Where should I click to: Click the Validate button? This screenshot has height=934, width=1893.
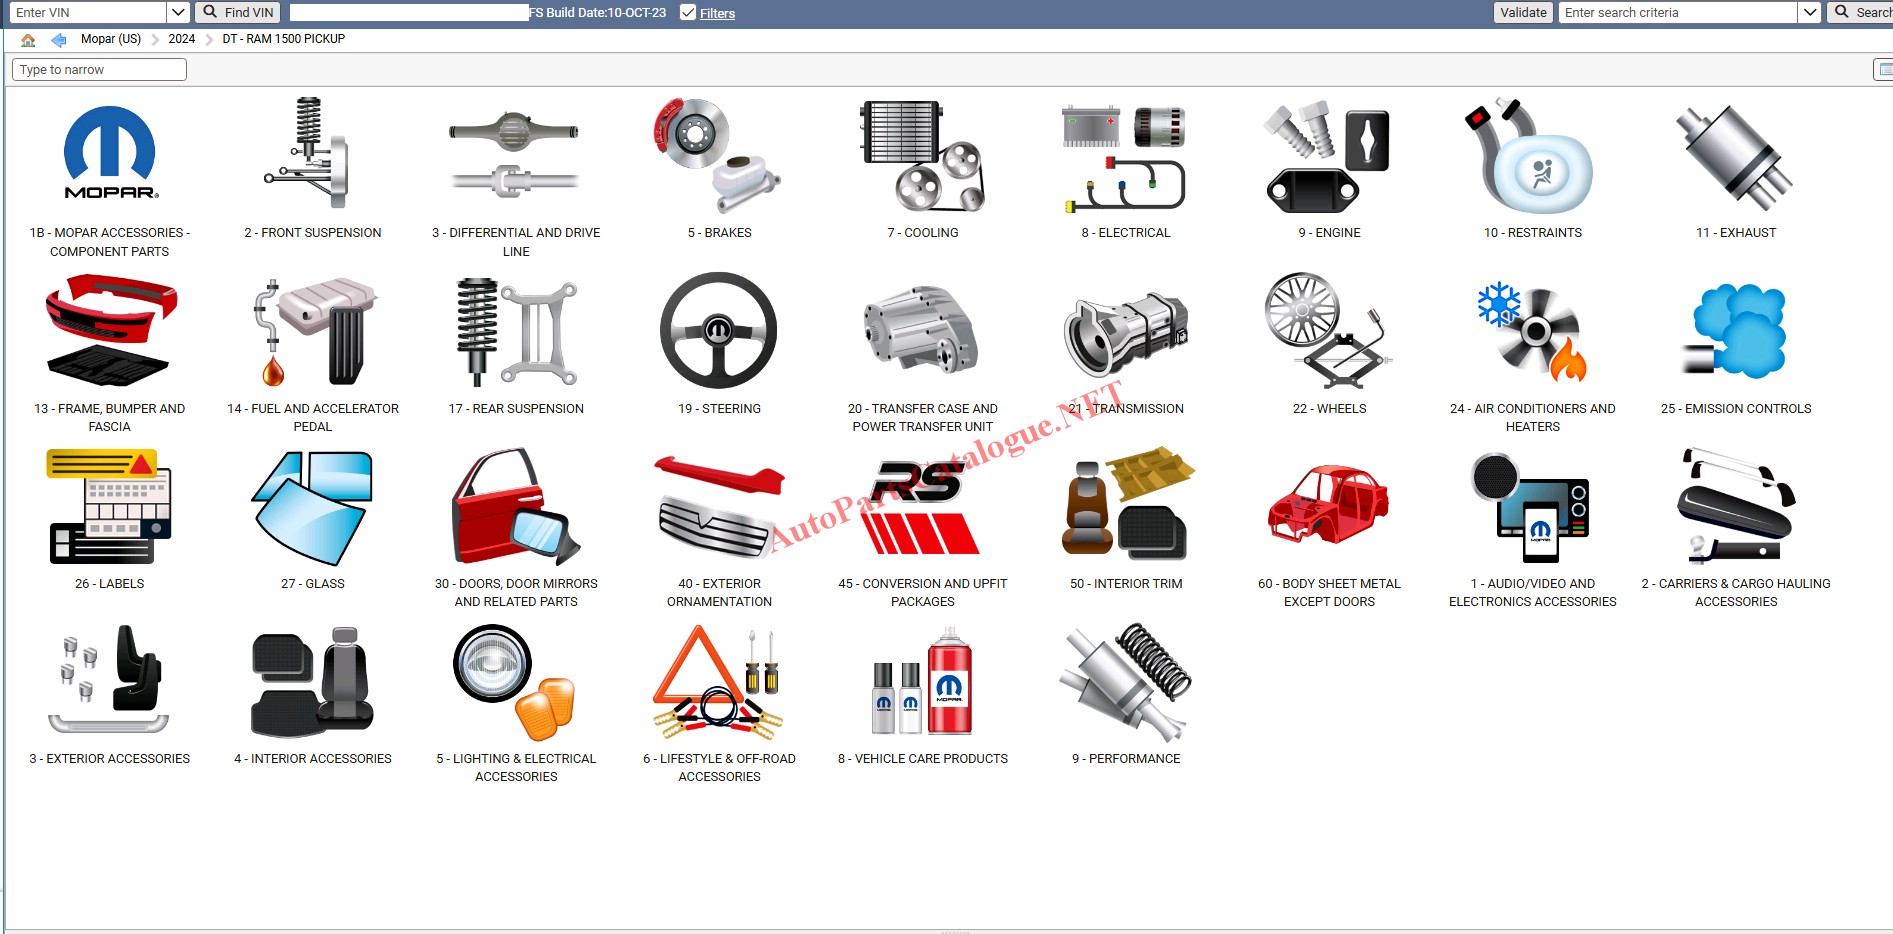click(x=1523, y=12)
